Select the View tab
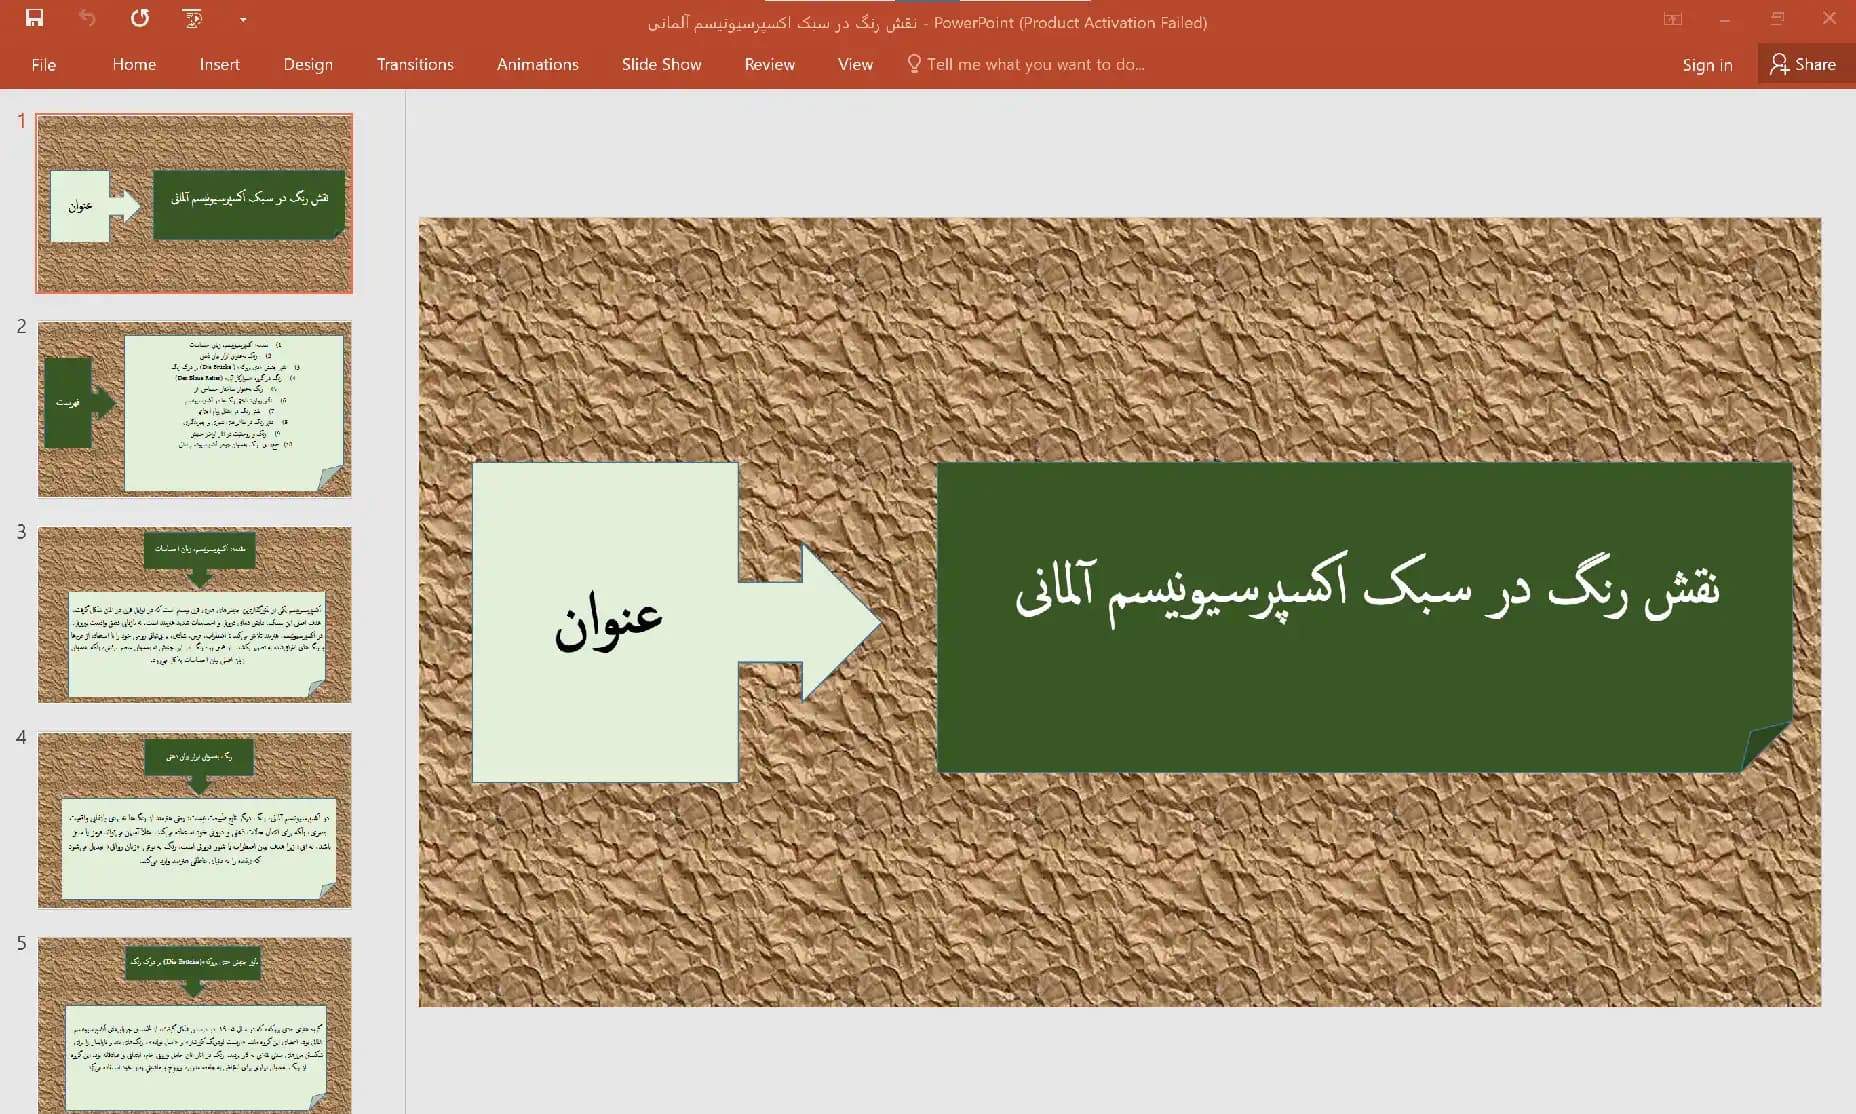The height and width of the screenshot is (1114, 1856). point(855,65)
